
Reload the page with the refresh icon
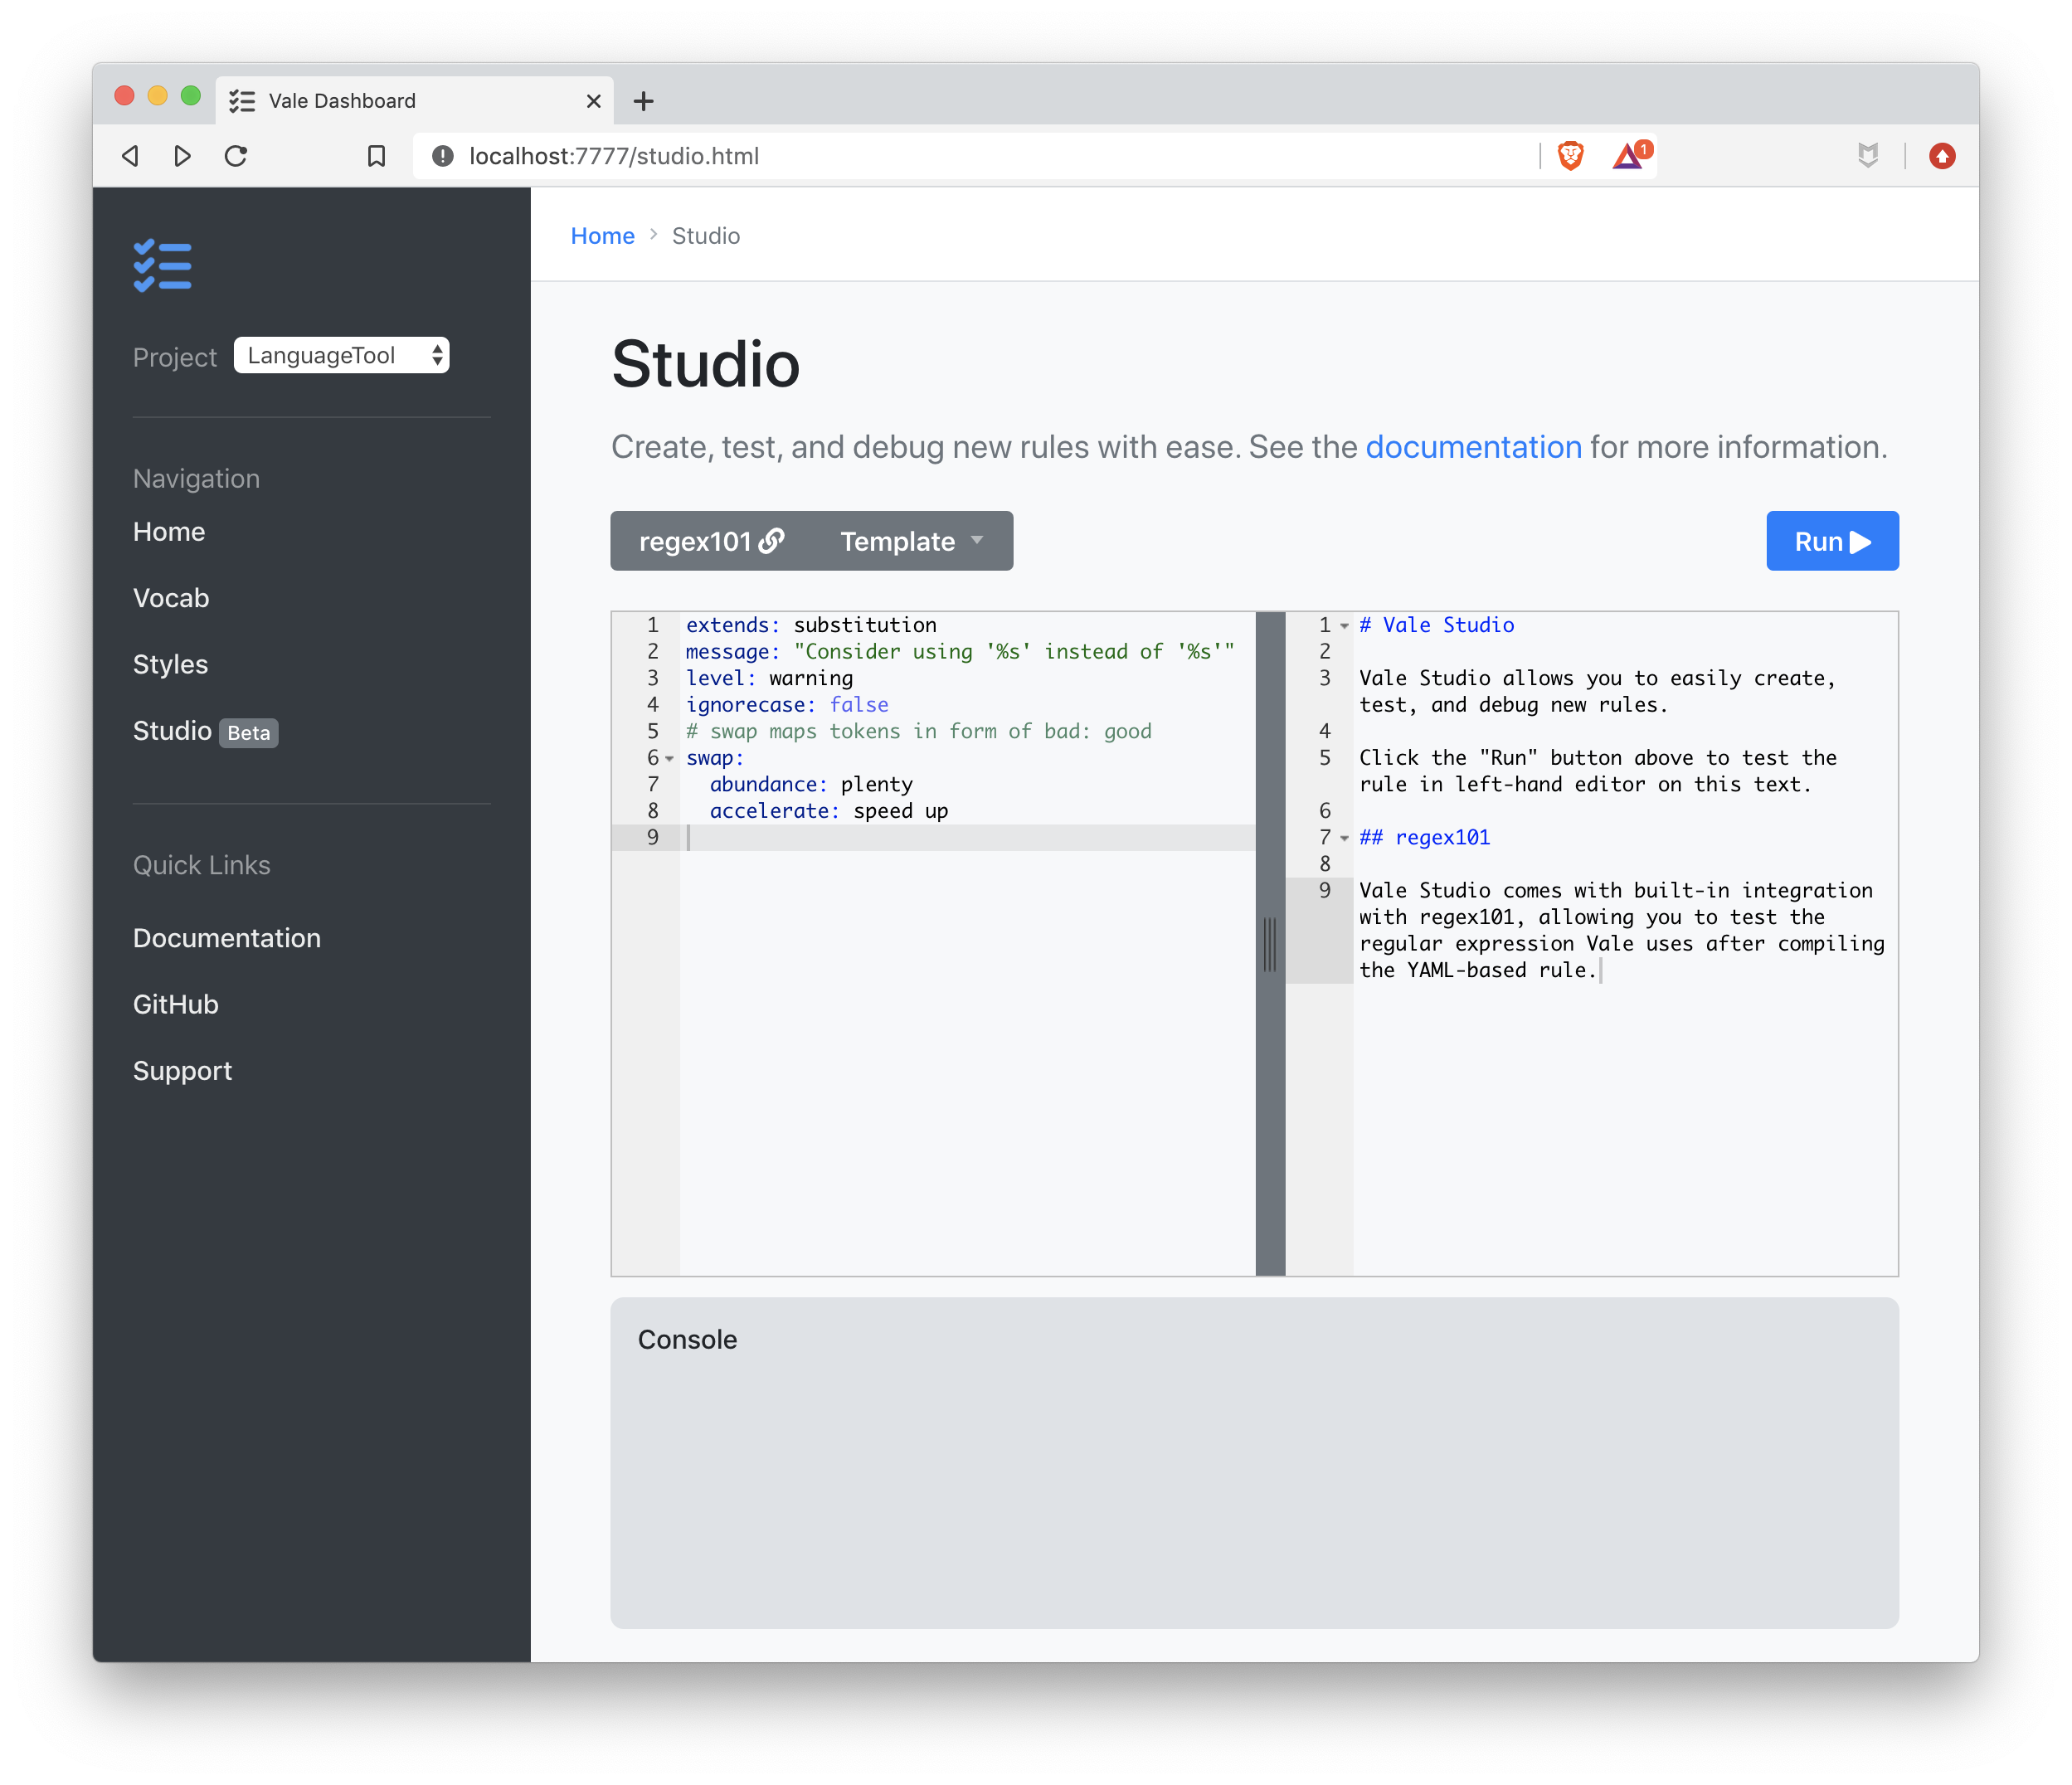(x=236, y=156)
